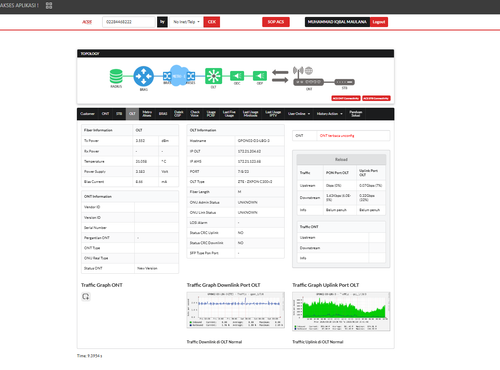Click the SOP ACS button
The height and width of the screenshot is (370, 500).
click(x=276, y=22)
